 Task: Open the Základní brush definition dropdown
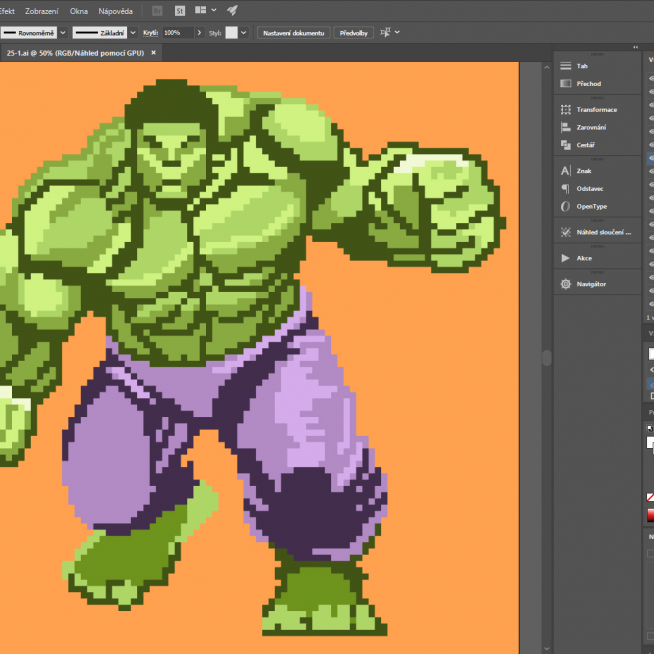pos(133,33)
